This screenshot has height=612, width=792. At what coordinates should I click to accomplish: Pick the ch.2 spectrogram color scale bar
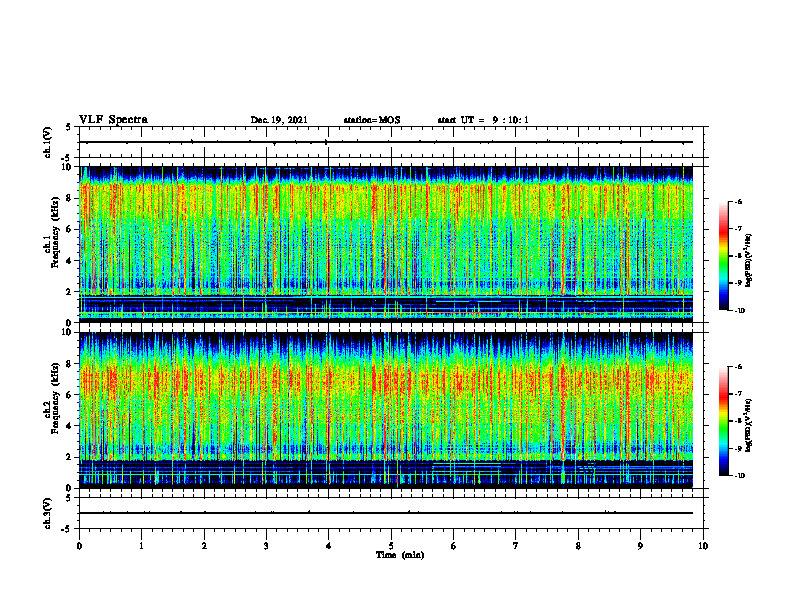pos(723,421)
